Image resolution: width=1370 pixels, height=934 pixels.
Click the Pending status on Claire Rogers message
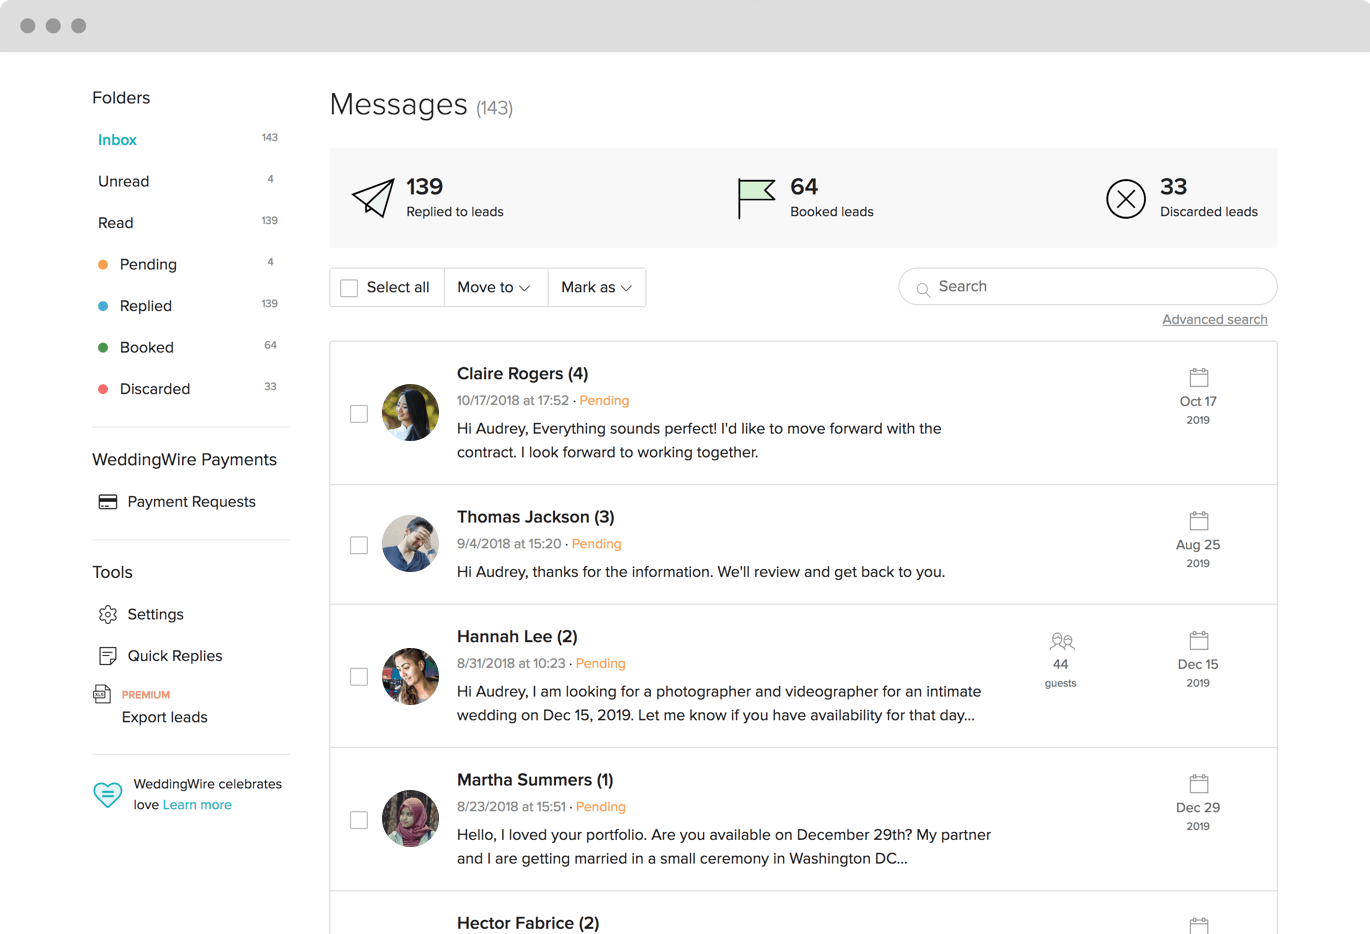click(604, 400)
